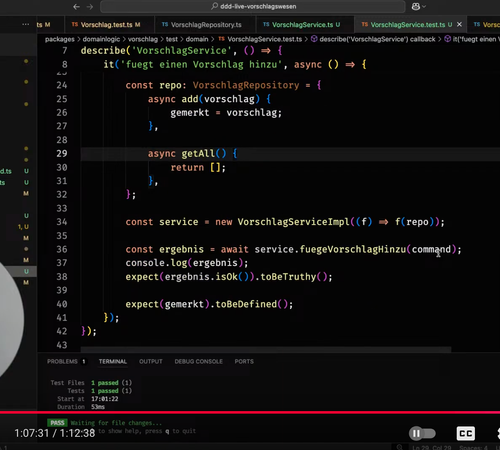500x450 pixels.
Task: Open the vorschlag breadcrumb
Action: [143, 39]
